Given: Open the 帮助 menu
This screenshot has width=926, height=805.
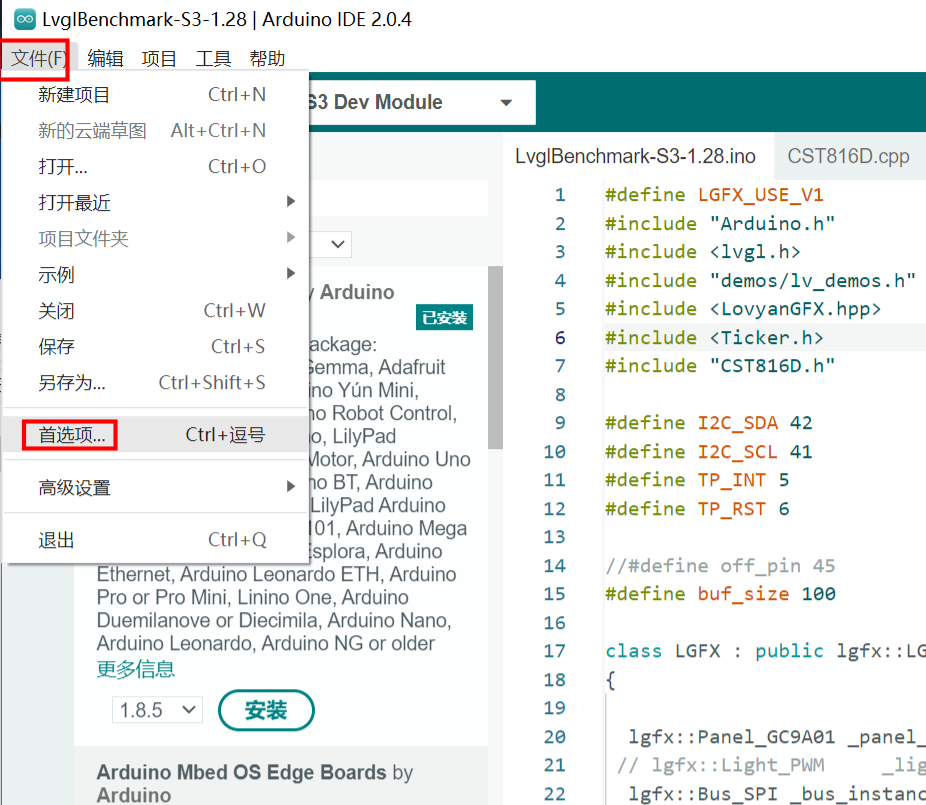Looking at the screenshot, I should coord(267,58).
